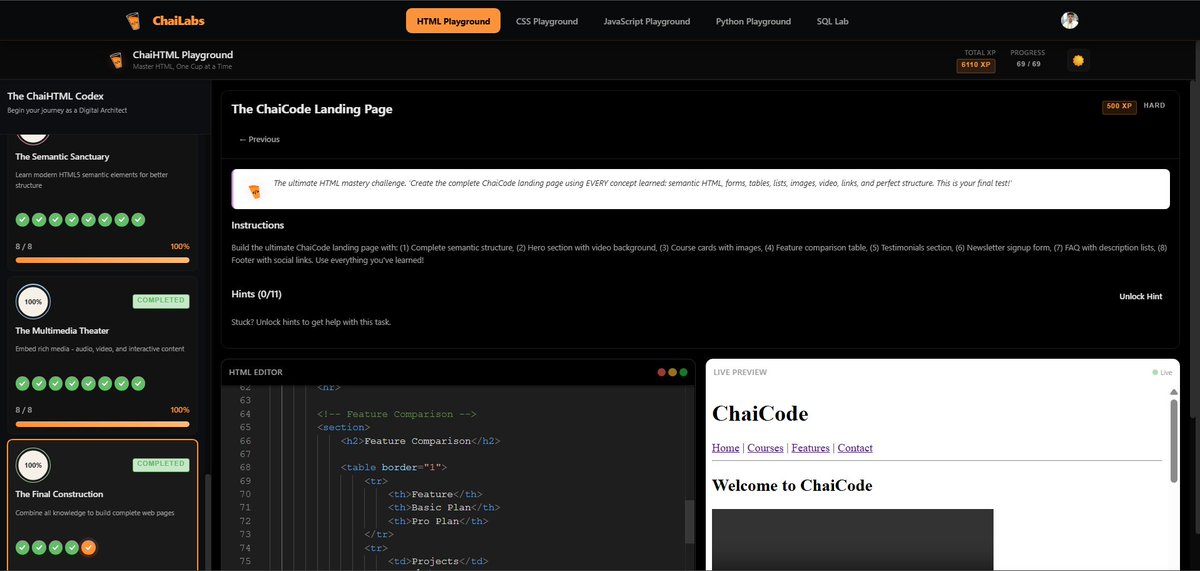
Task: Open eighth checkmark task in Multimedia Theater
Action: [138, 383]
